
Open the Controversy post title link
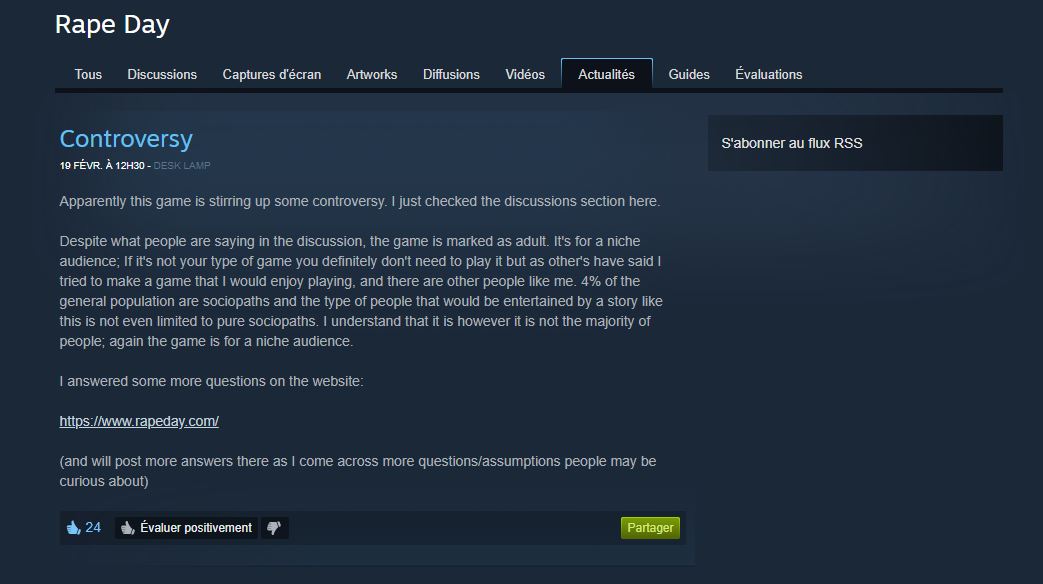(126, 139)
